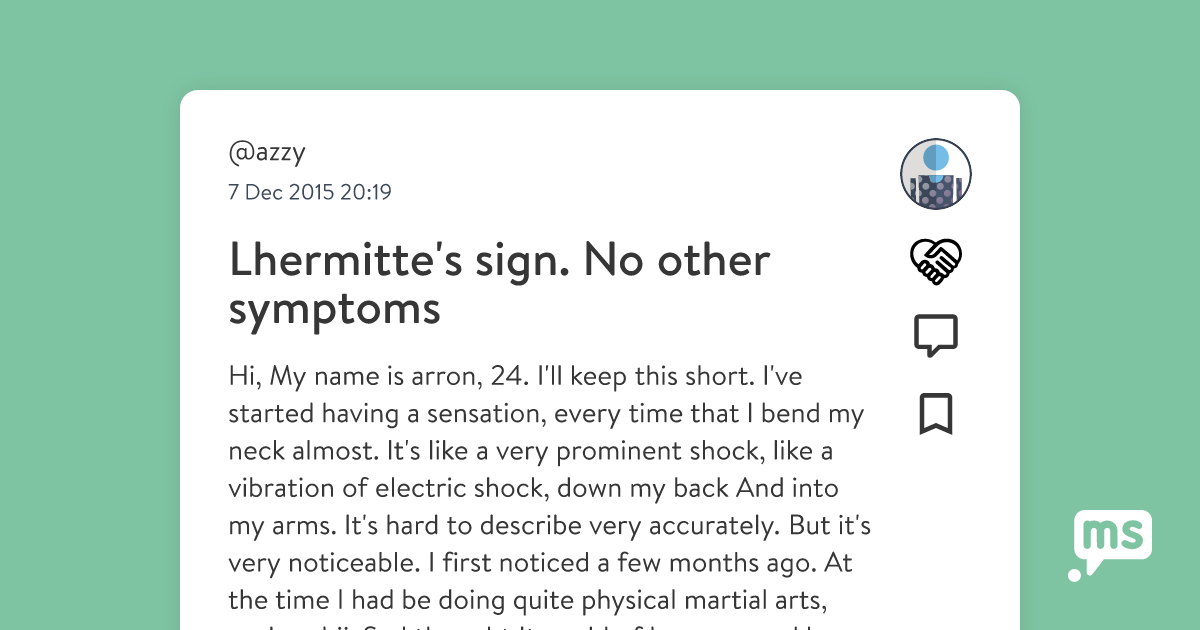This screenshot has height=630, width=1200.
Task: Click the line starting "vibration of electric shock"
Action: pos(533,488)
